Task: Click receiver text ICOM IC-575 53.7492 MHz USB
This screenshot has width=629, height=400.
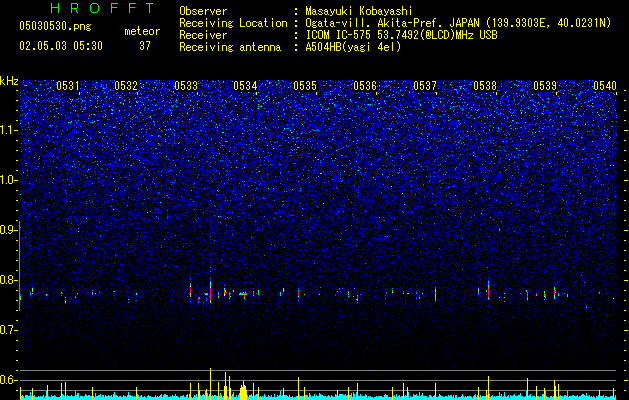Action: point(401,35)
